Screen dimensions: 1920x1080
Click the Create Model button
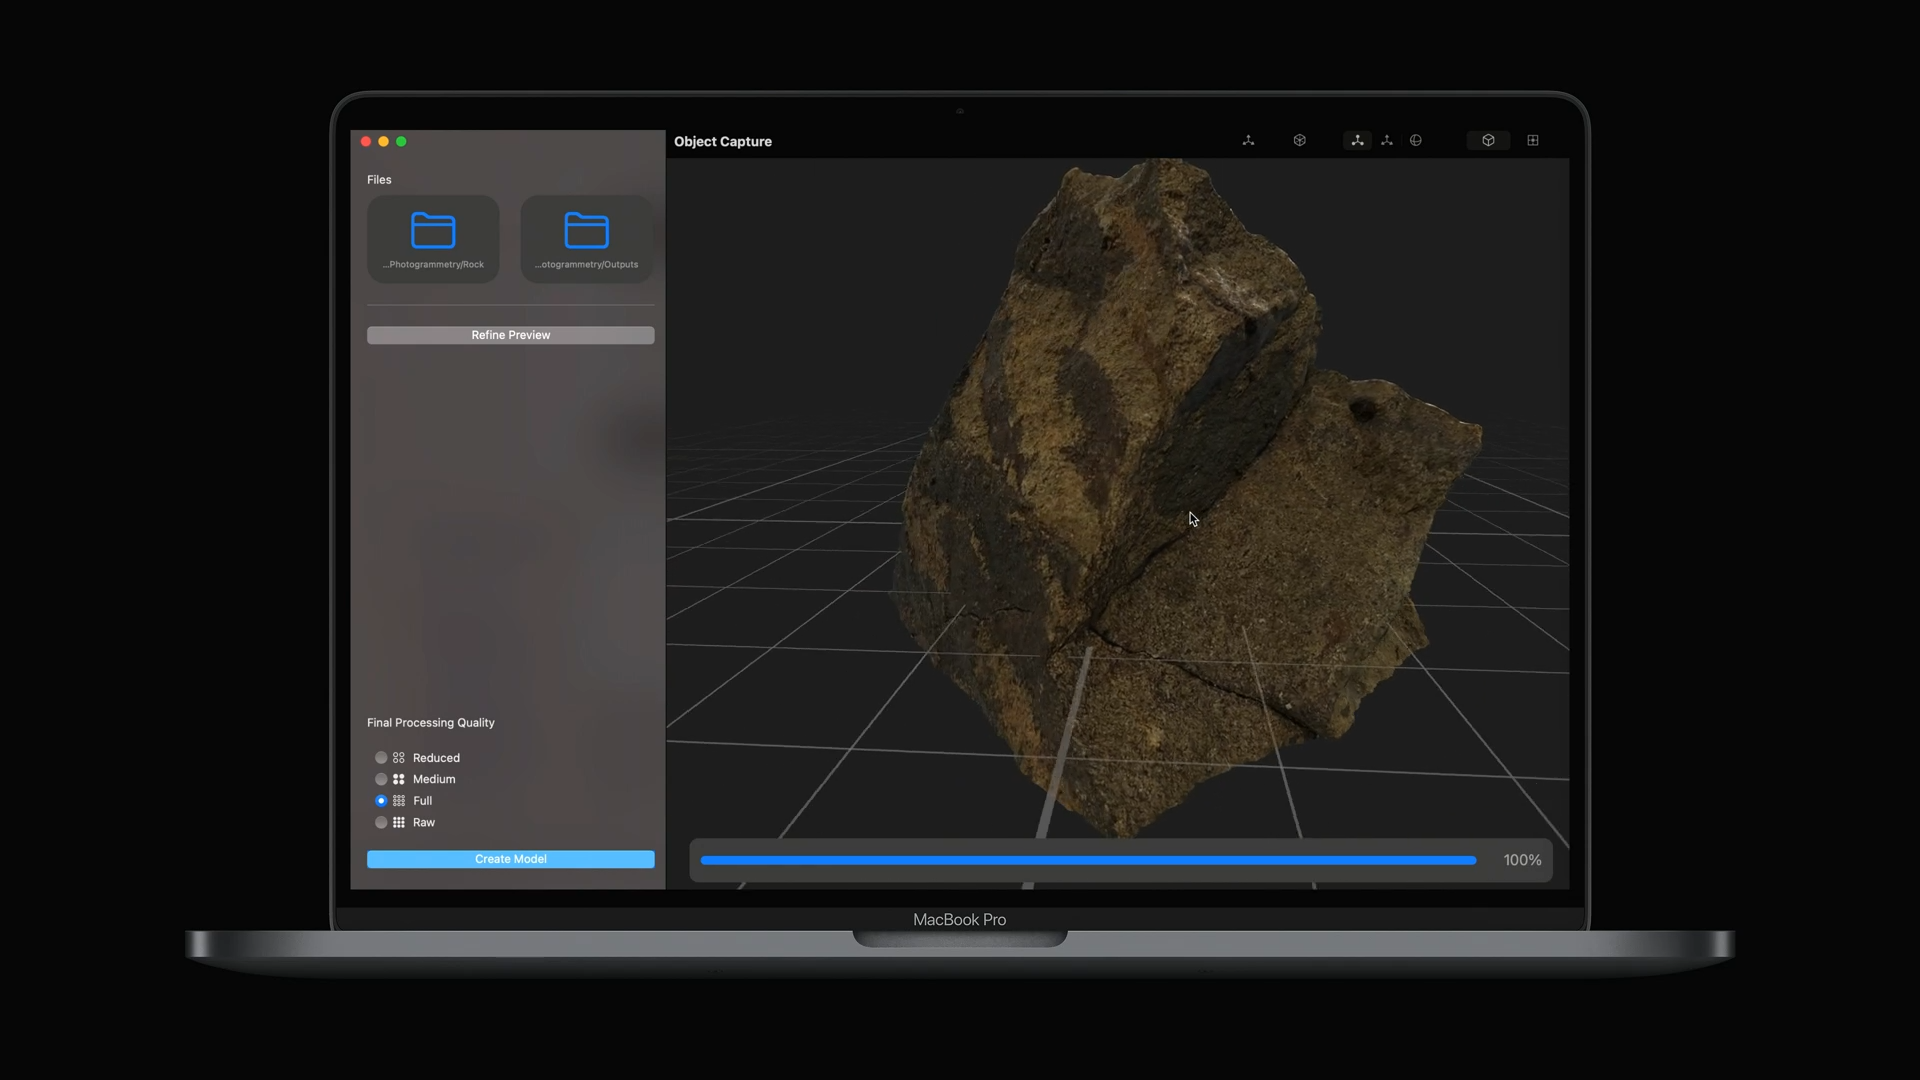point(510,859)
